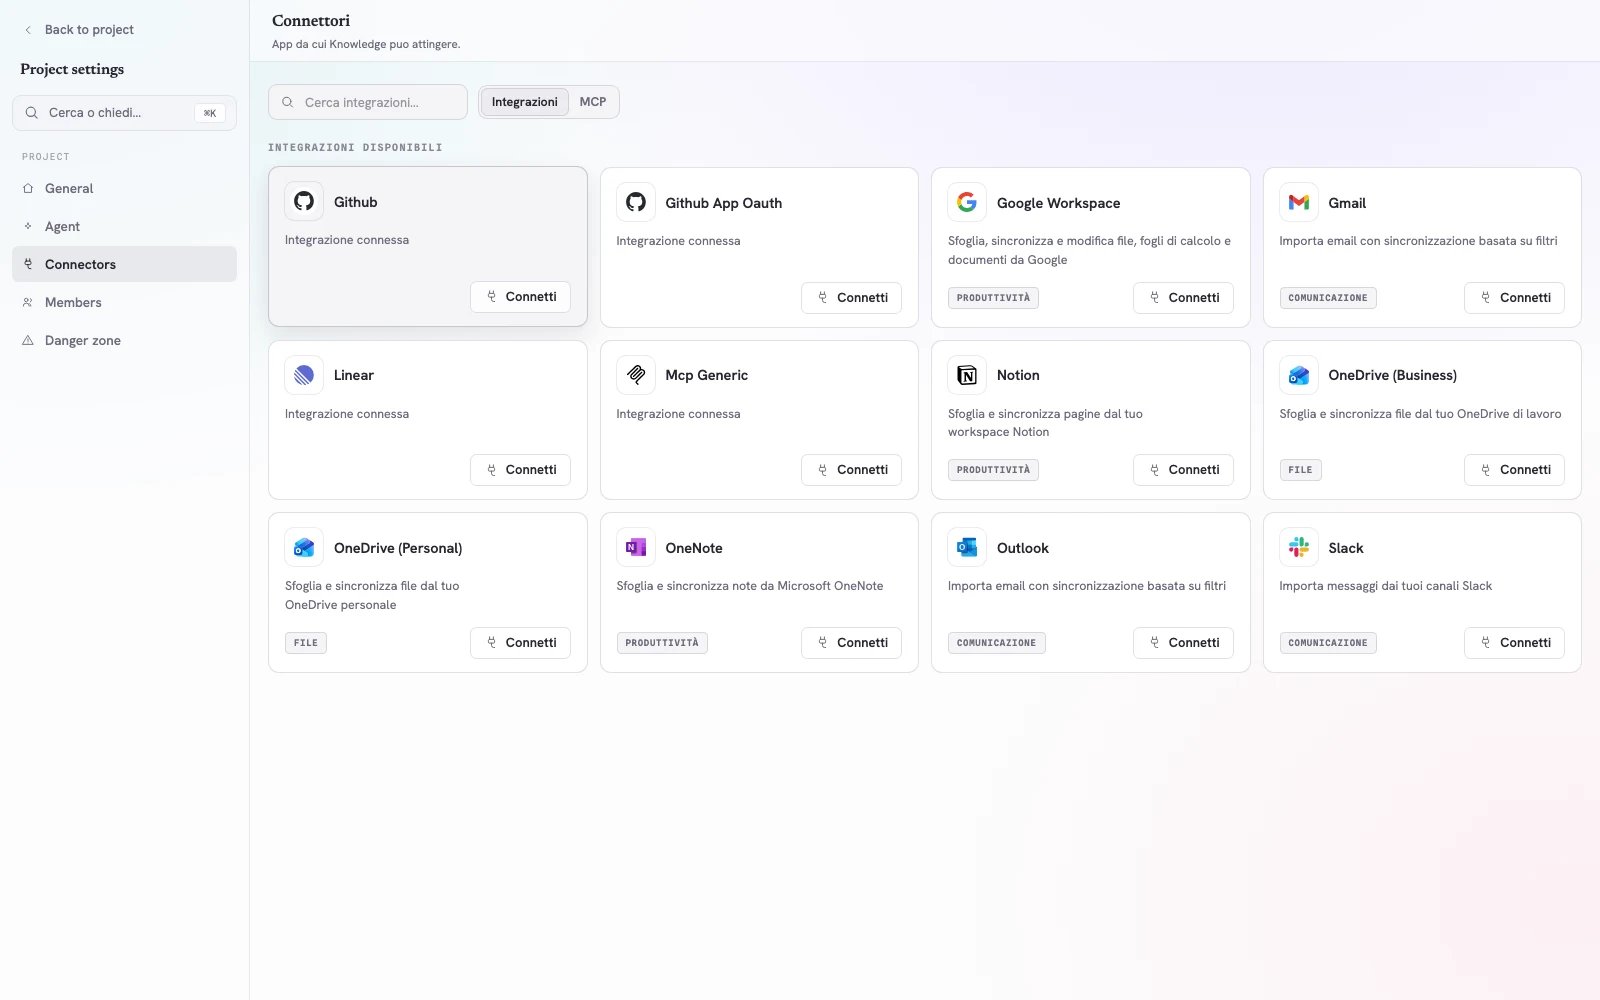Click COMUNICAZIONE tag on the Slack card
1600x1000 pixels.
tap(1328, 643)
